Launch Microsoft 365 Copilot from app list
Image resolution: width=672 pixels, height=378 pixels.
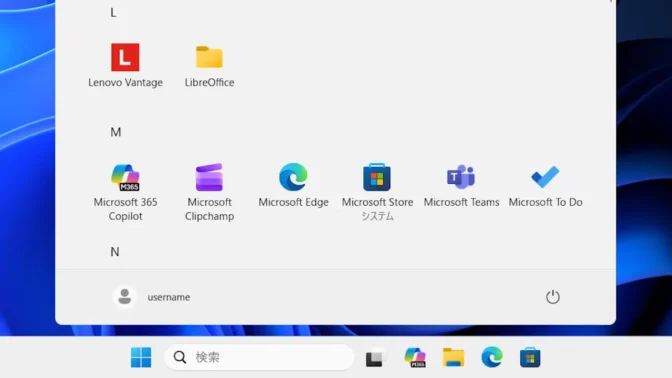click(125, 192)
